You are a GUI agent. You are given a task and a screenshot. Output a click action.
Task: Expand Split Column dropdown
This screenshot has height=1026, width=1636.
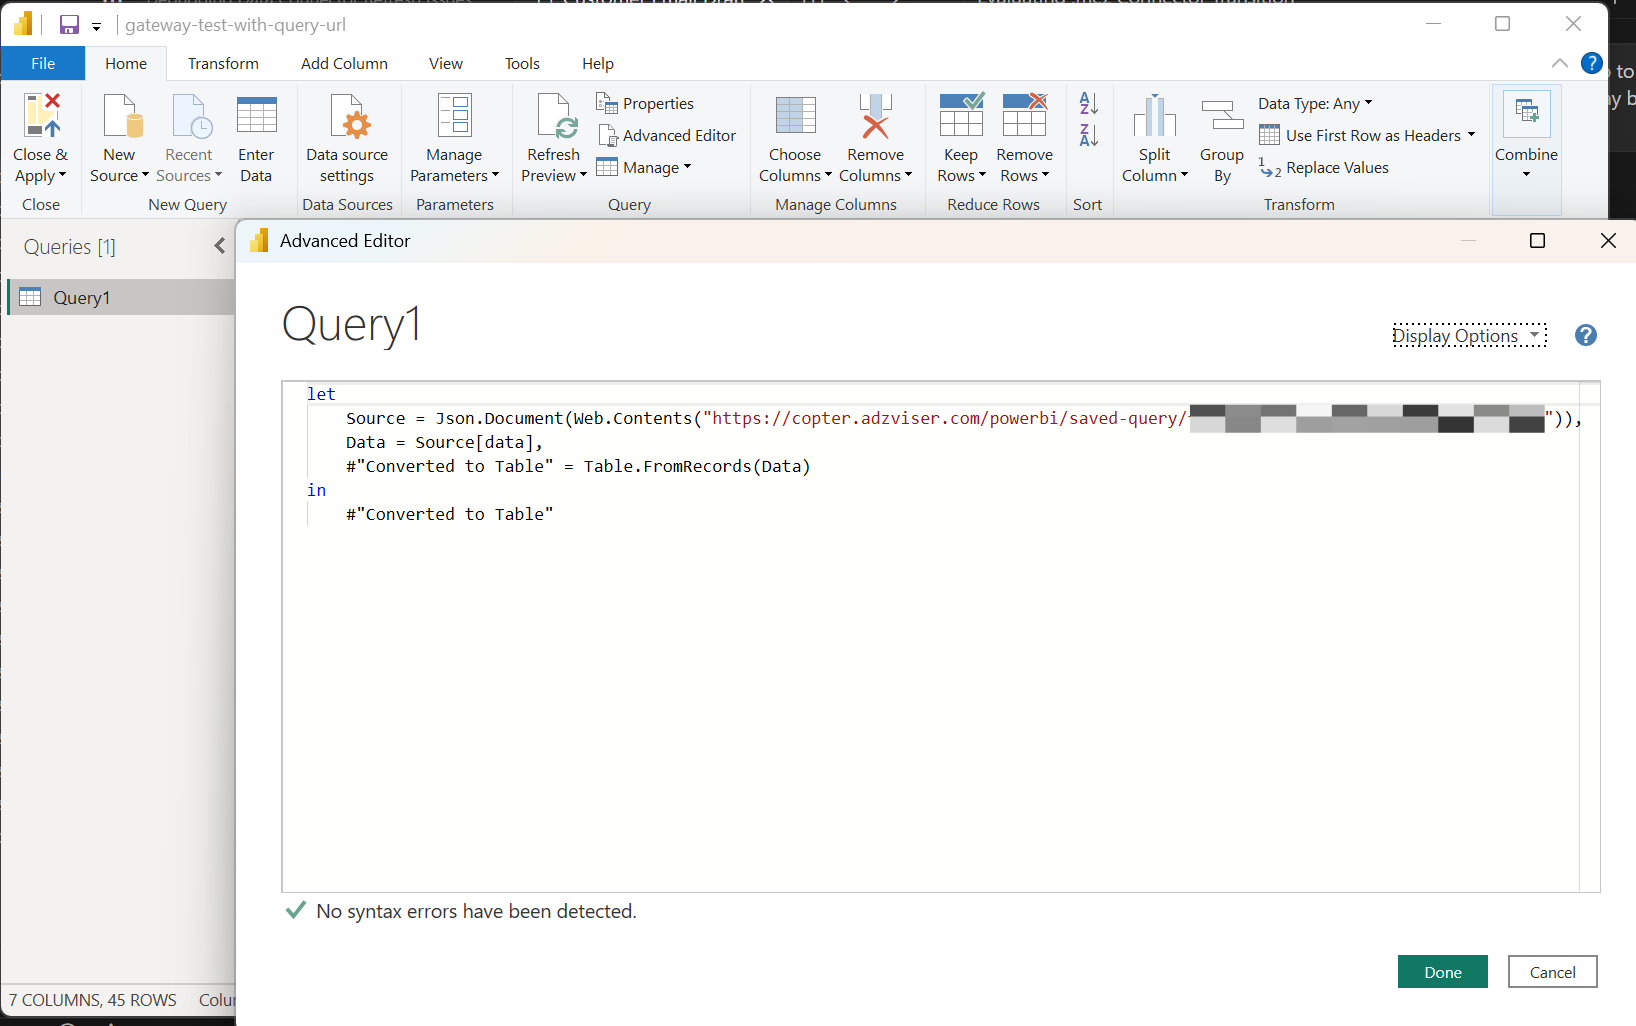coord(1185,175)
